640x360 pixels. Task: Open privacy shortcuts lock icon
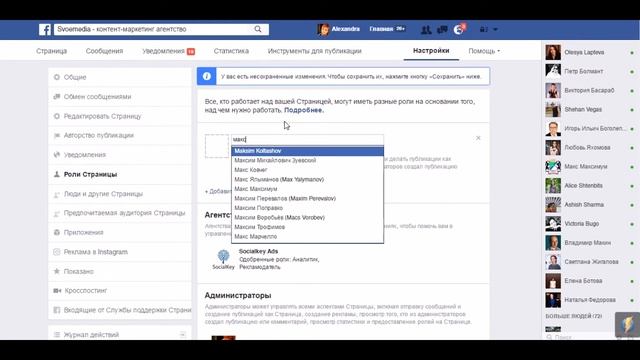[x=483, y=29]
